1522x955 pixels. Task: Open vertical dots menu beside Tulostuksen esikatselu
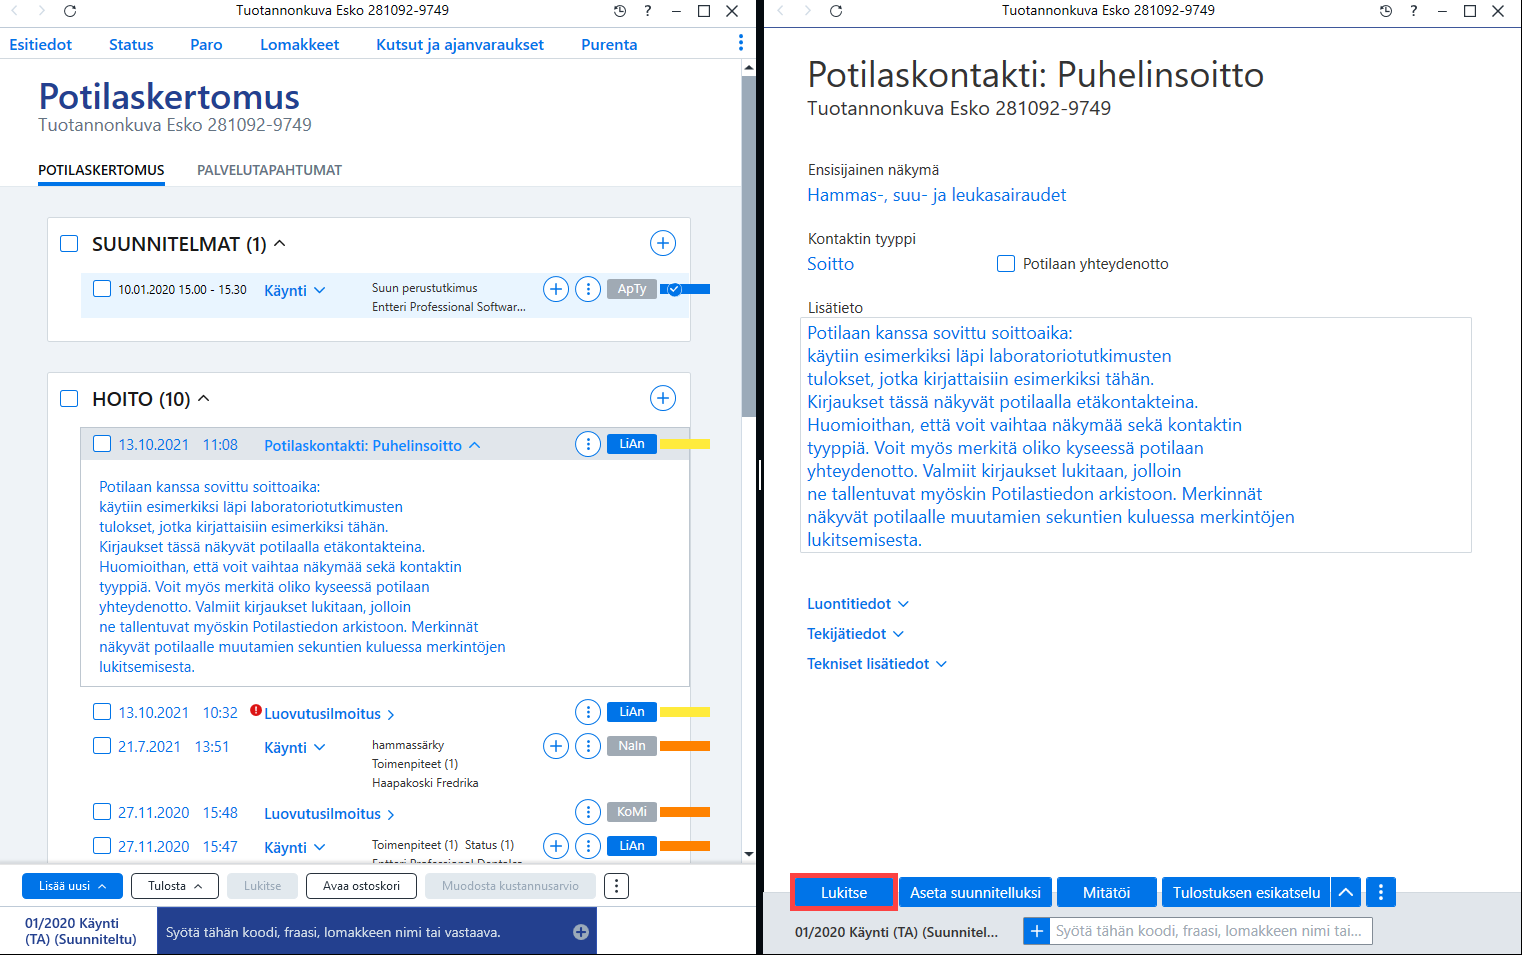tap(1381, 892)
